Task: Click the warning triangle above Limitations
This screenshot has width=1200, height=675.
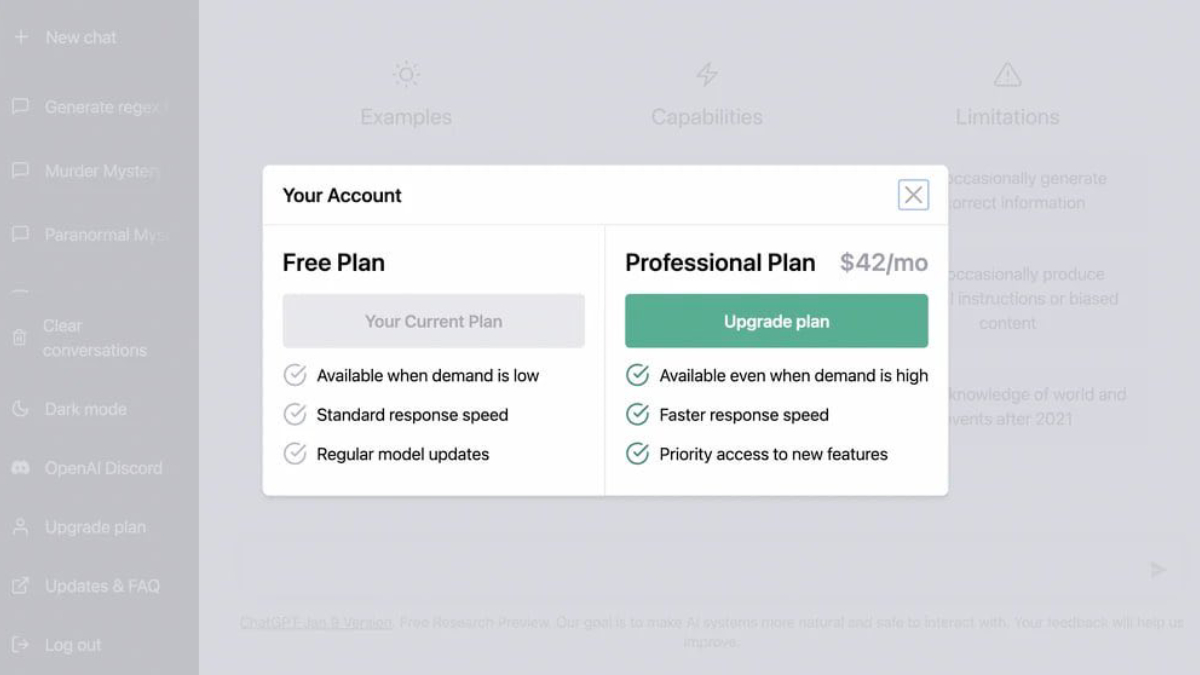Action: [1007, 74]
